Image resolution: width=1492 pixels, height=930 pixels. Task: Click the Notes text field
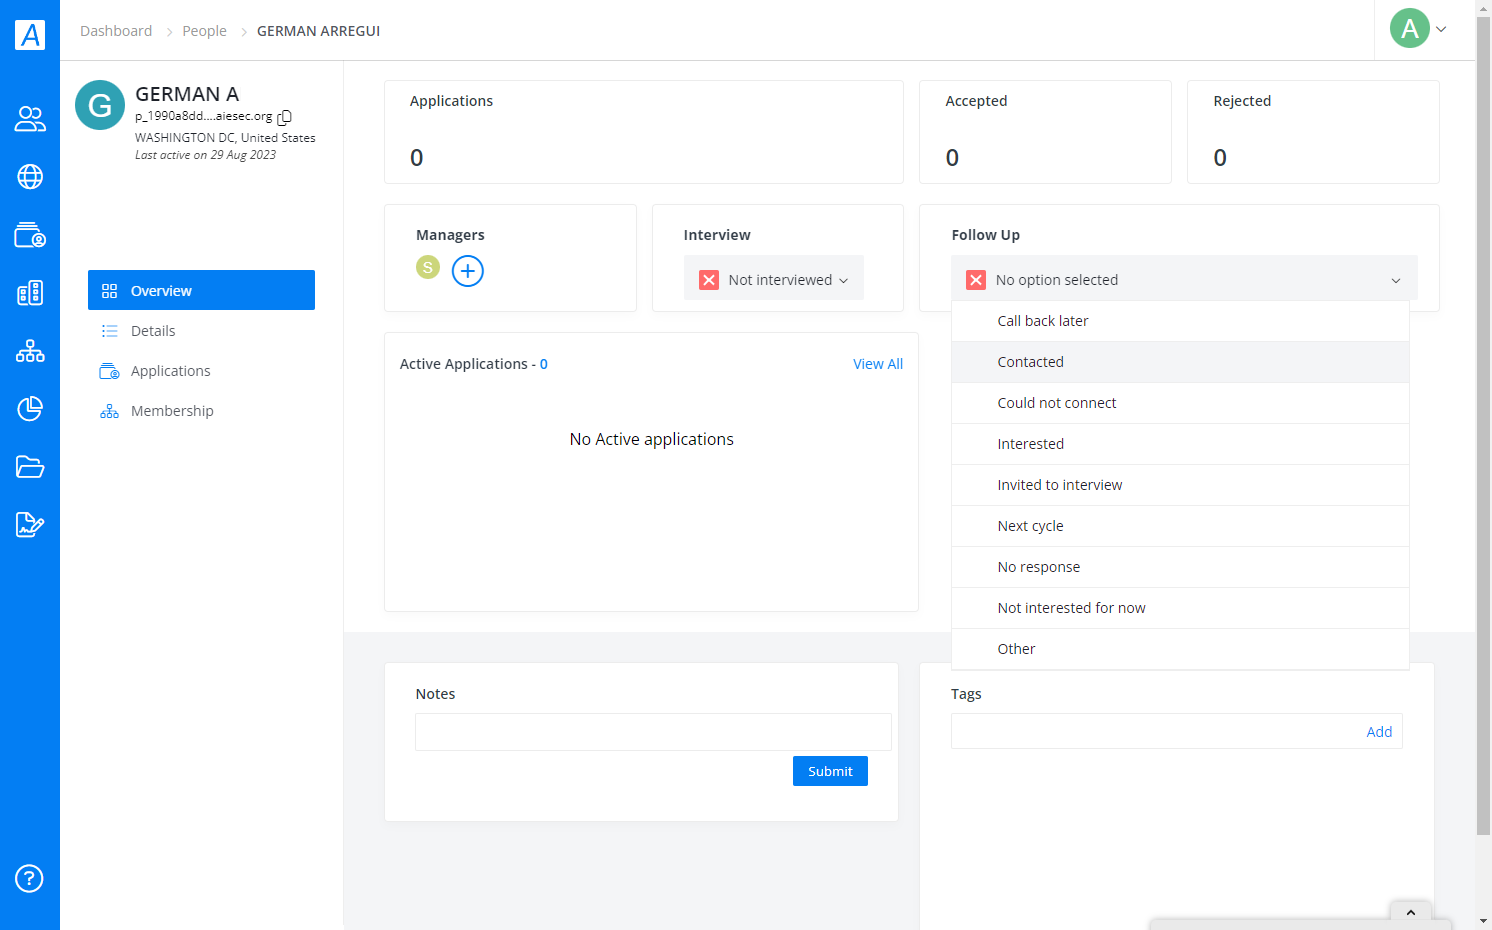[x=653, y=732]
